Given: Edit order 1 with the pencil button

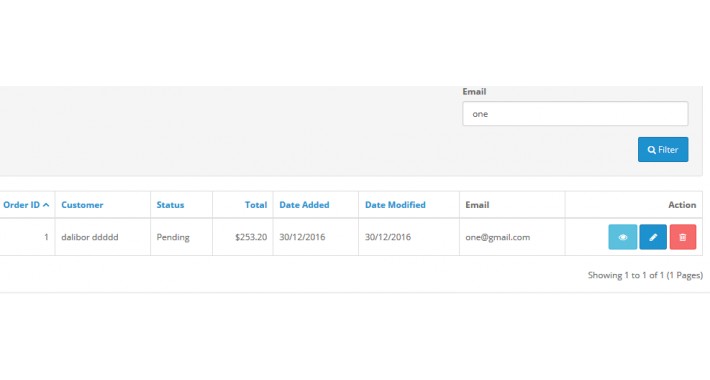Looking at the screenshot, I should [653, 237].
